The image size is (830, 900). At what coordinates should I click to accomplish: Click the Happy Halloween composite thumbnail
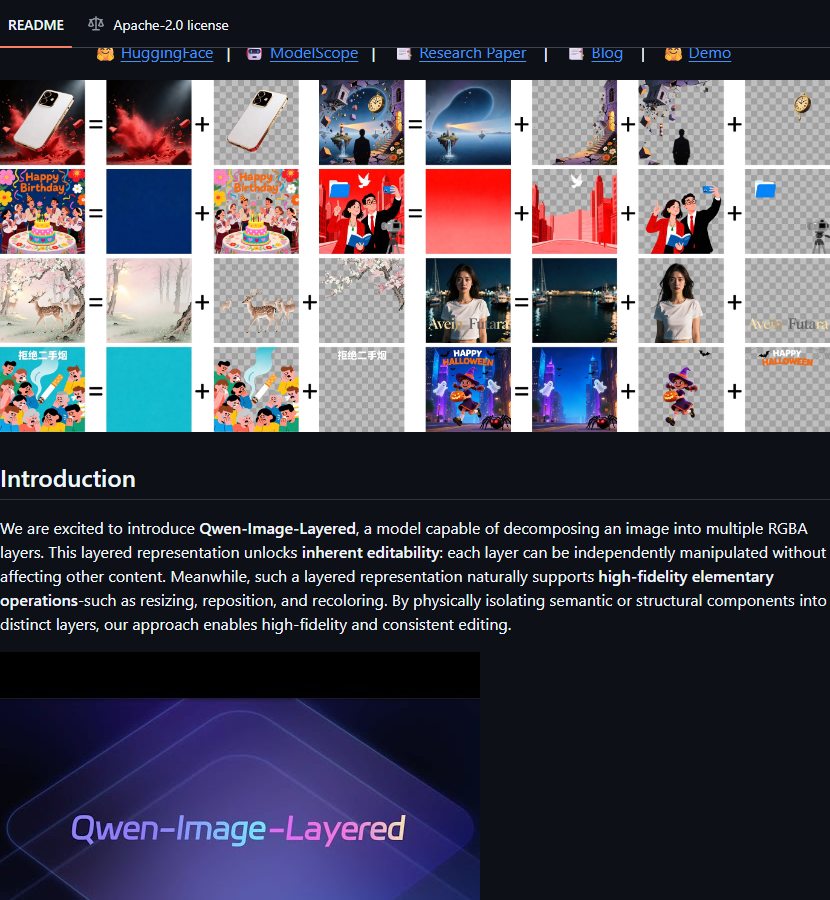coord(468,389)
